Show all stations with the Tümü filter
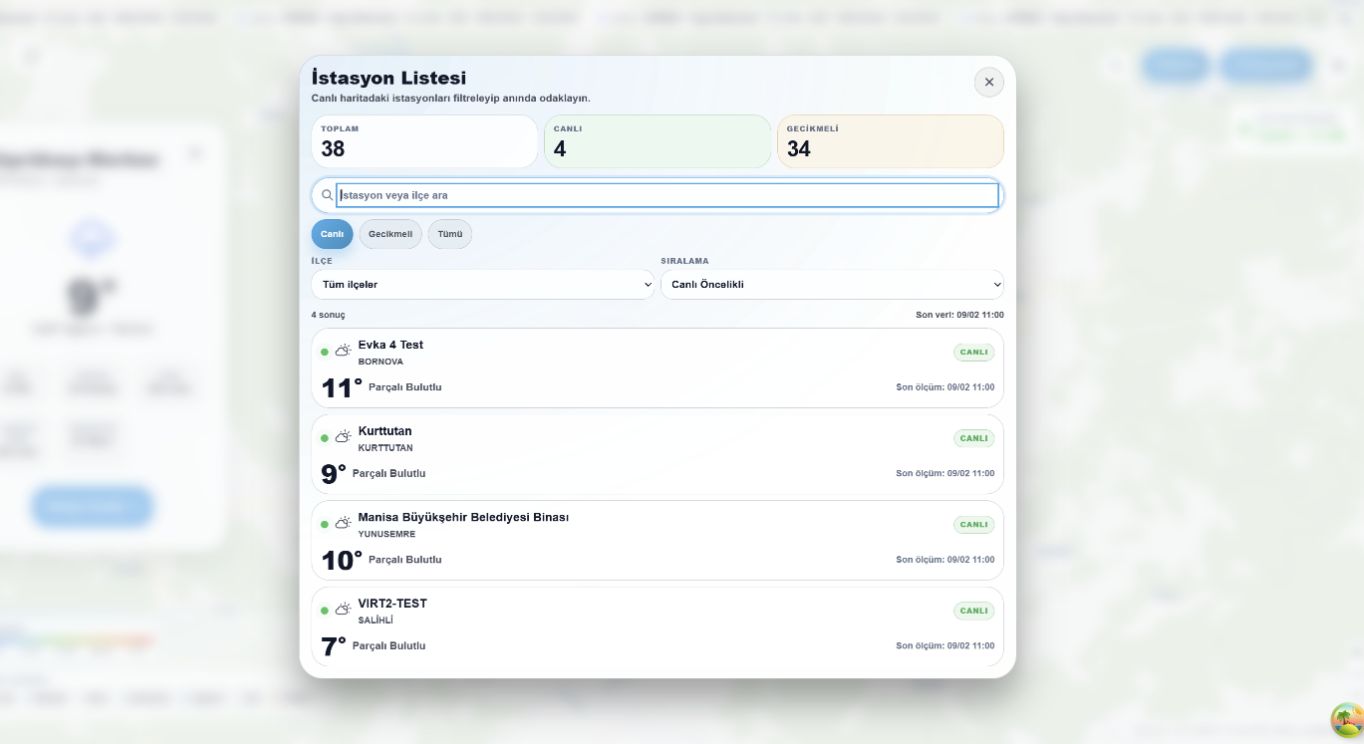This screenshot has width=1364, height=744. point(450,234)
